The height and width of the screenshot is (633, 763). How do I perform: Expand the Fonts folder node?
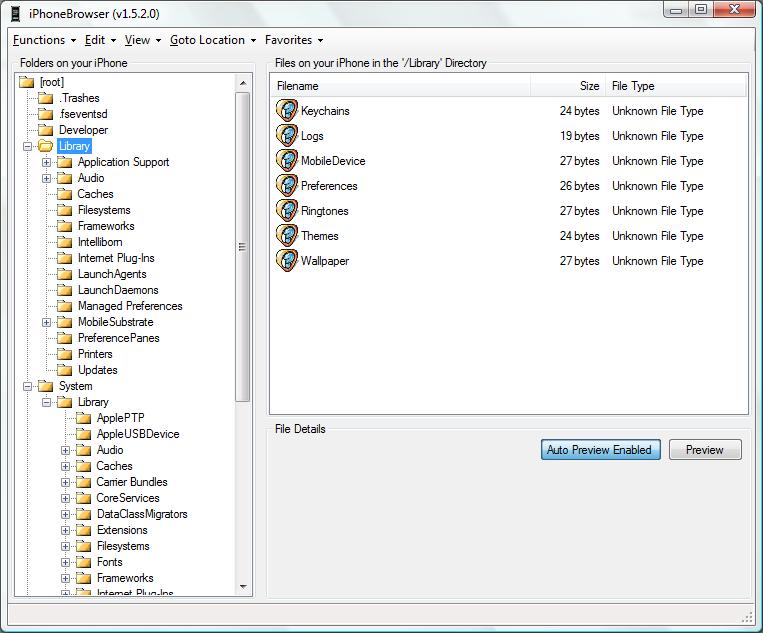tap(65, 562)
